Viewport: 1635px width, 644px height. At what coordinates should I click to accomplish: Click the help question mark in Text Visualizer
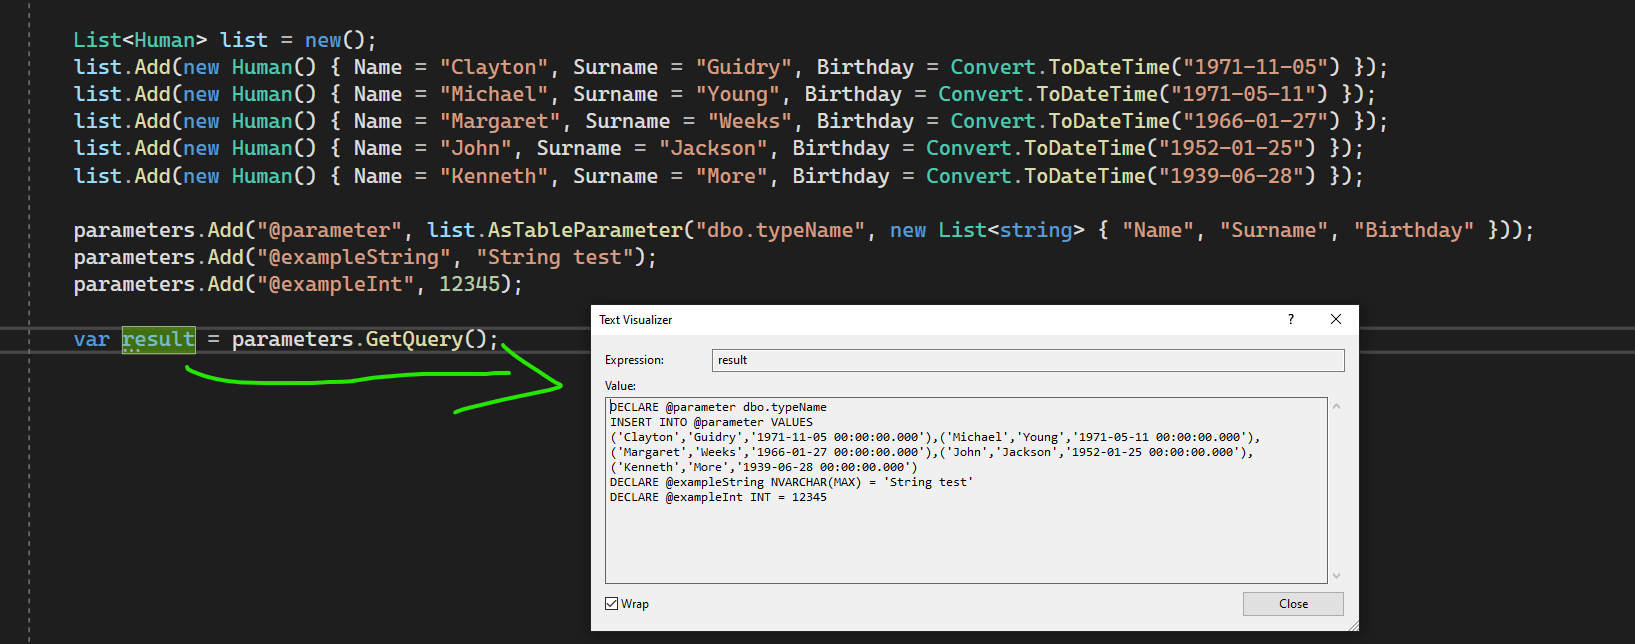tap(1291, 319)
